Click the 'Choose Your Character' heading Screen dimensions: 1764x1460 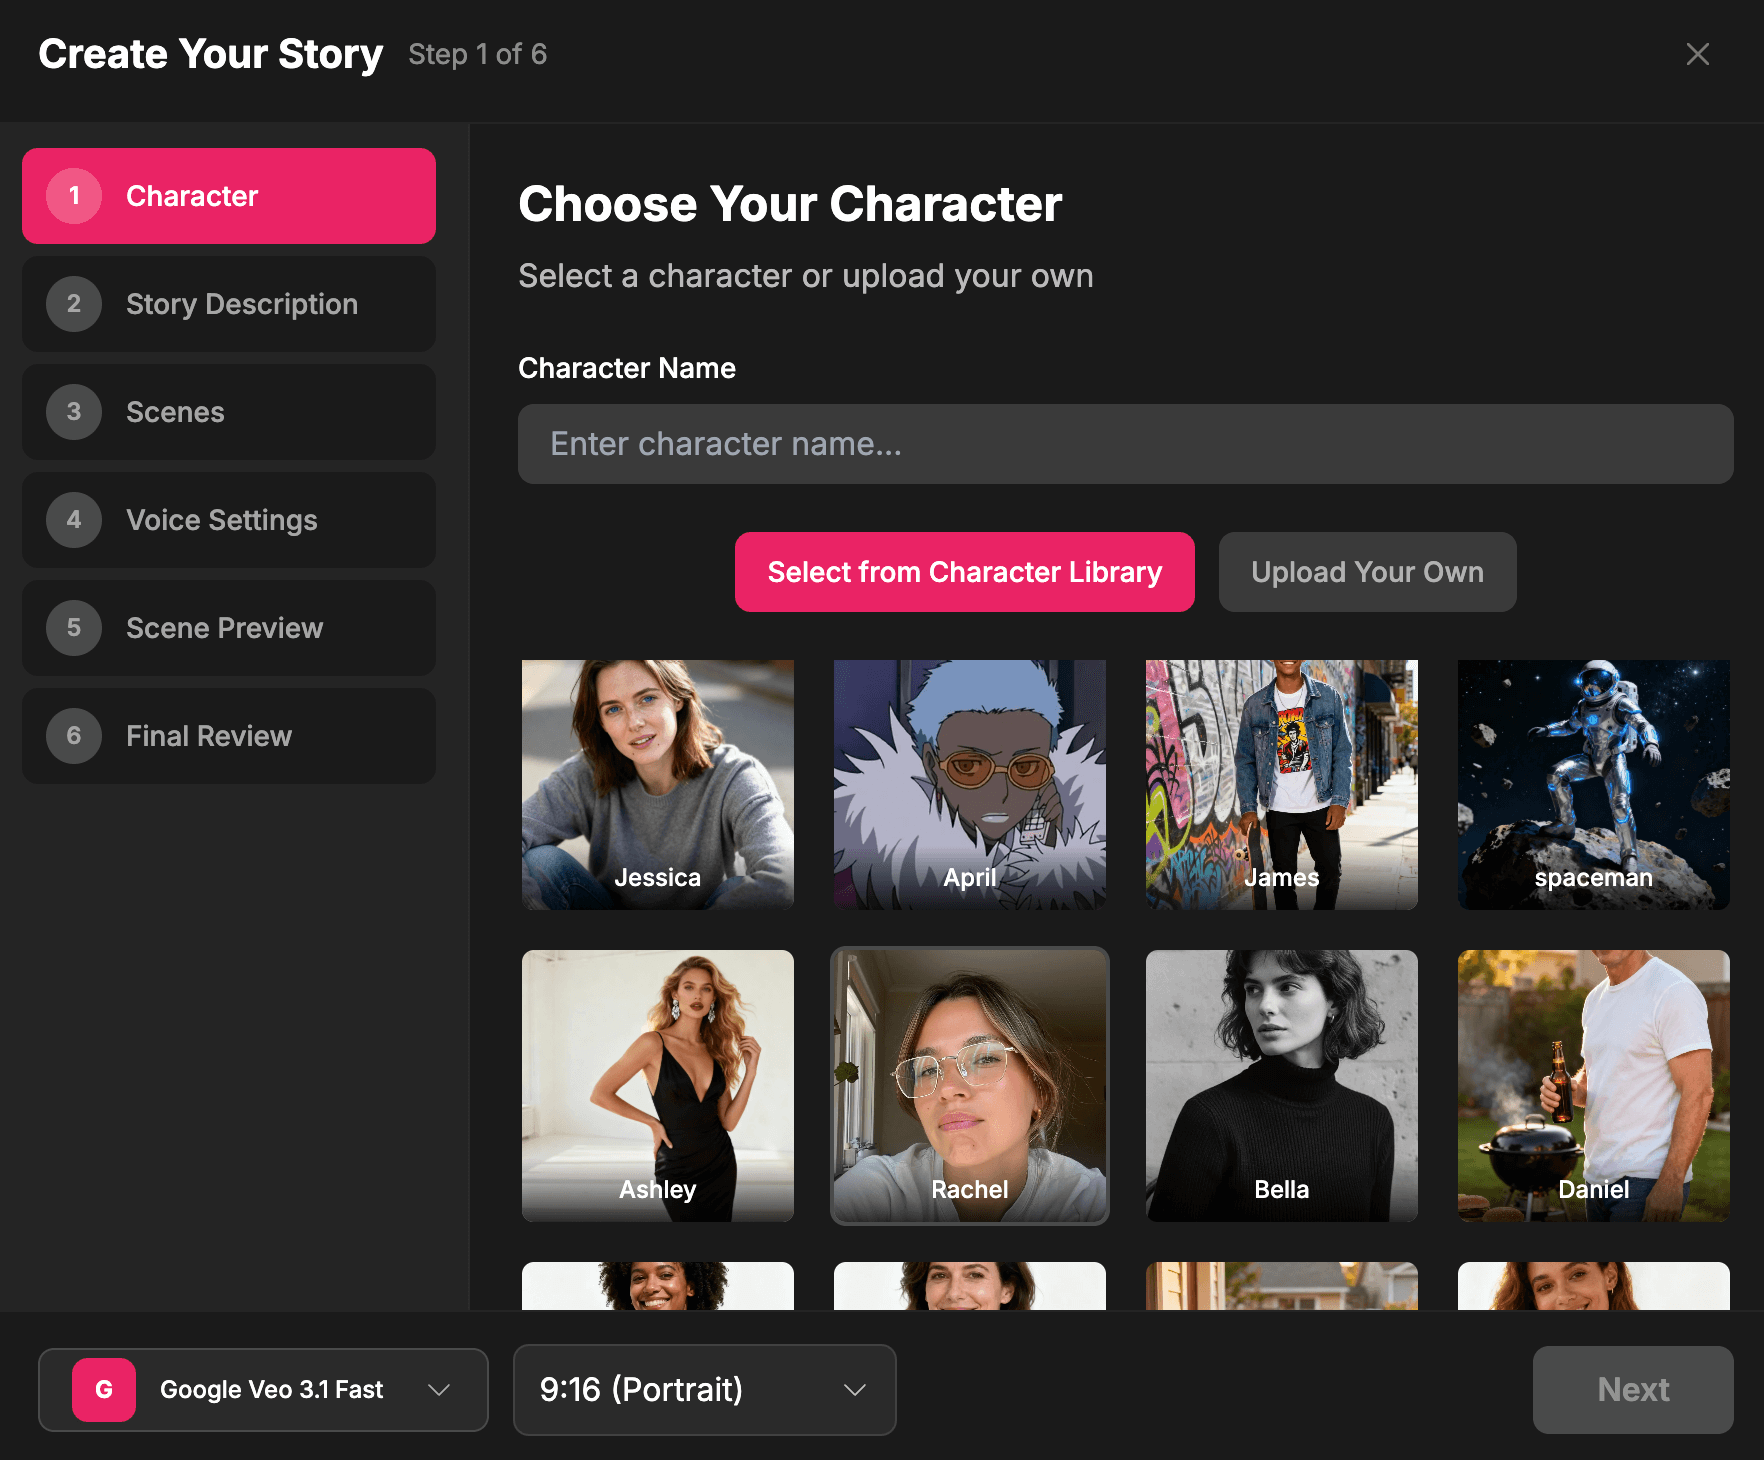click(790, 204)
